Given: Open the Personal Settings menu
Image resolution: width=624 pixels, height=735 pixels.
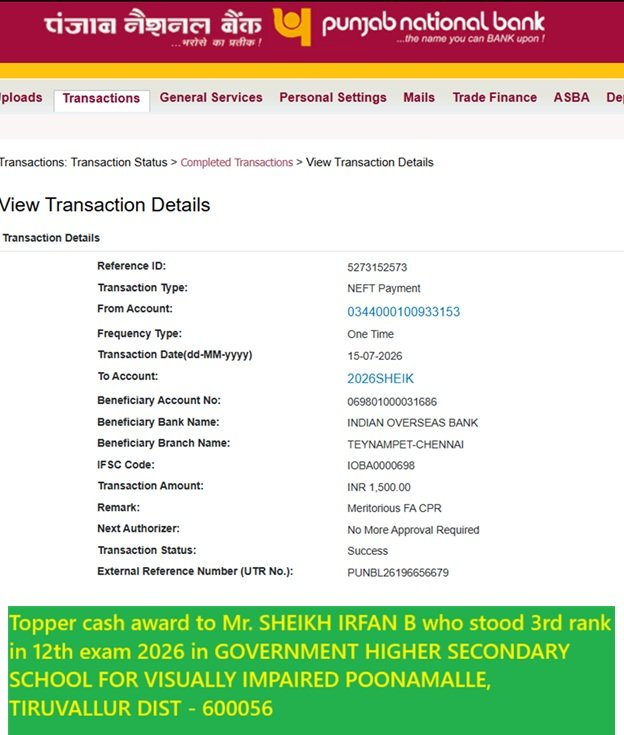Looking at the screenshot, I should (333, 98).
